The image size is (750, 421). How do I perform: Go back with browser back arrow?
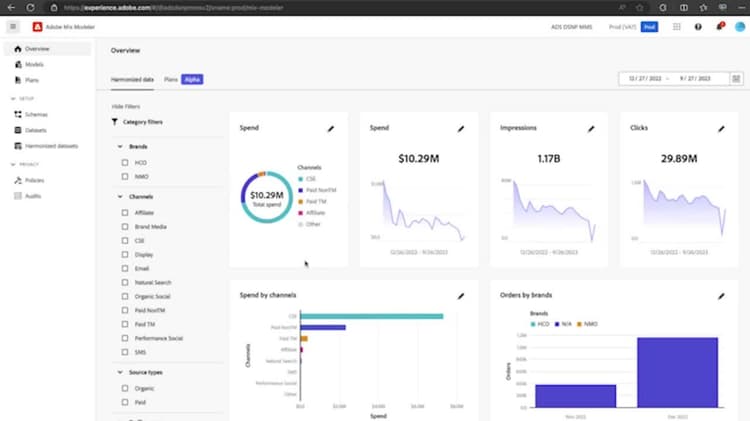11,8
